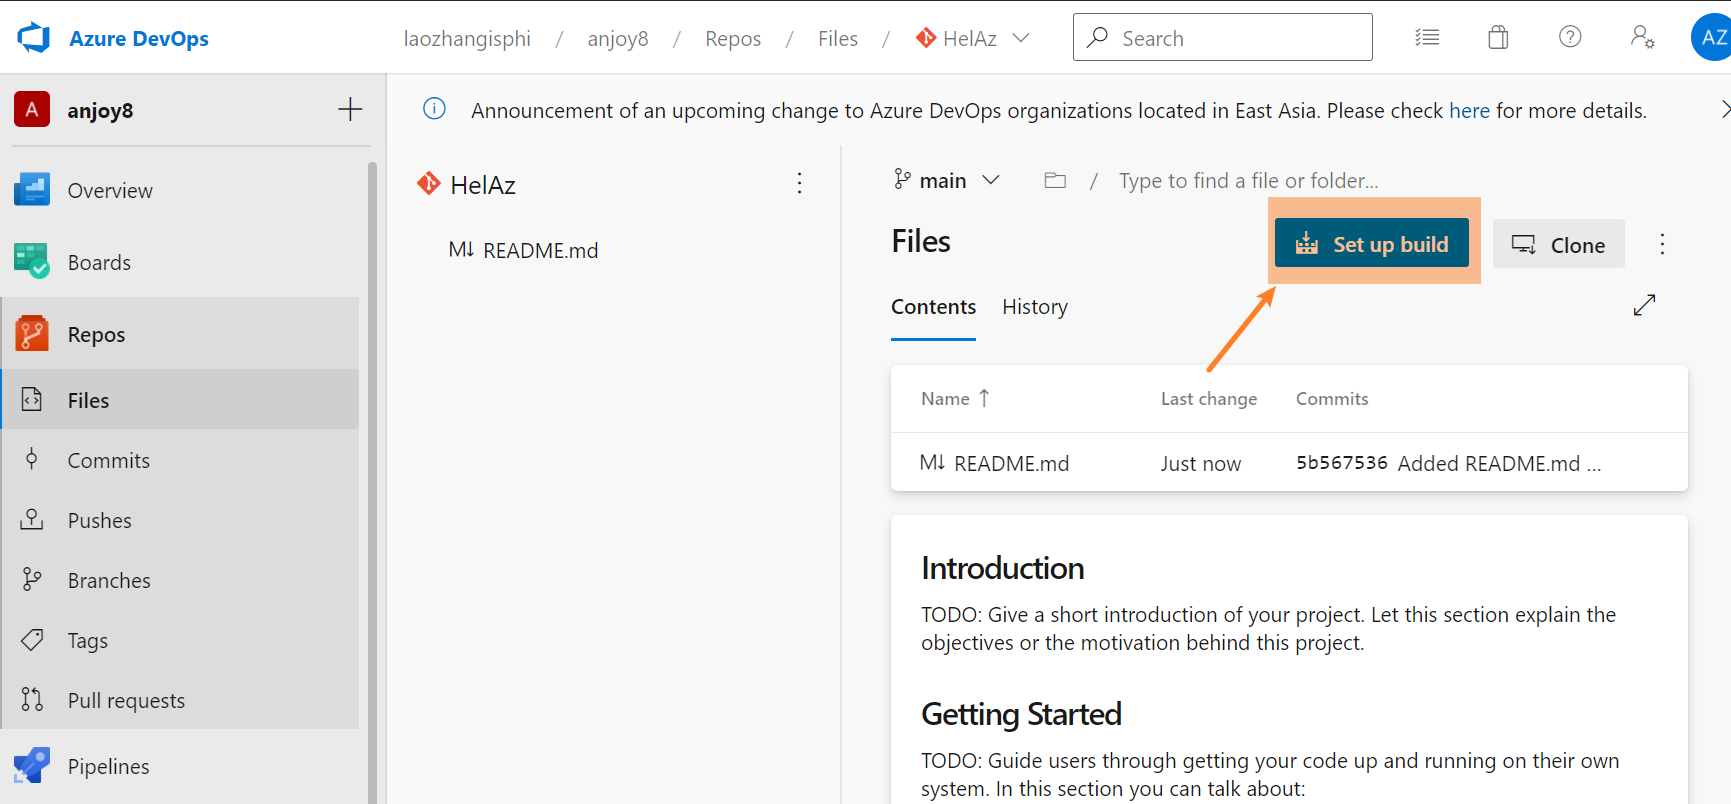Click the Pipelines rocket icon
The width and height of the screenshot is (1731, 804).
pyautogui.click(x=32, y=765)
